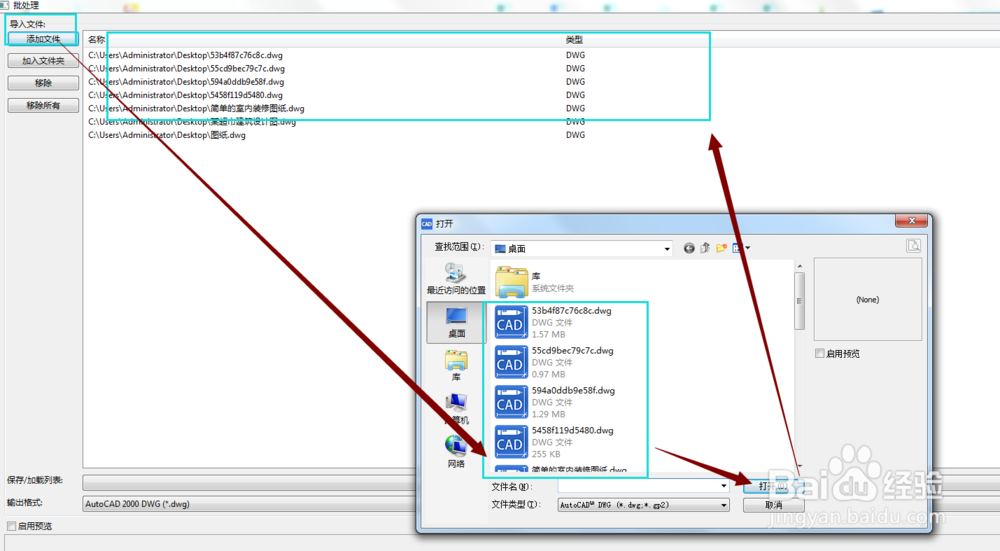Close the 打开 dialog with X button
Screen dimensions: 1000x551
click(x=911, y=221)
